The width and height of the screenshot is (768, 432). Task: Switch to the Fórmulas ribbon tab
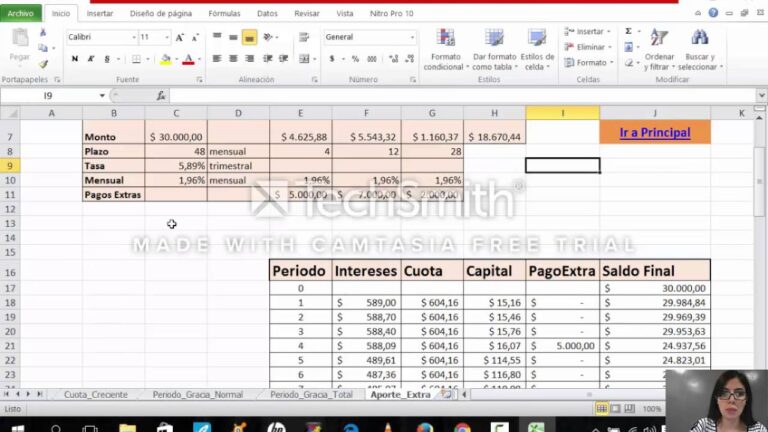click(224, 14)
